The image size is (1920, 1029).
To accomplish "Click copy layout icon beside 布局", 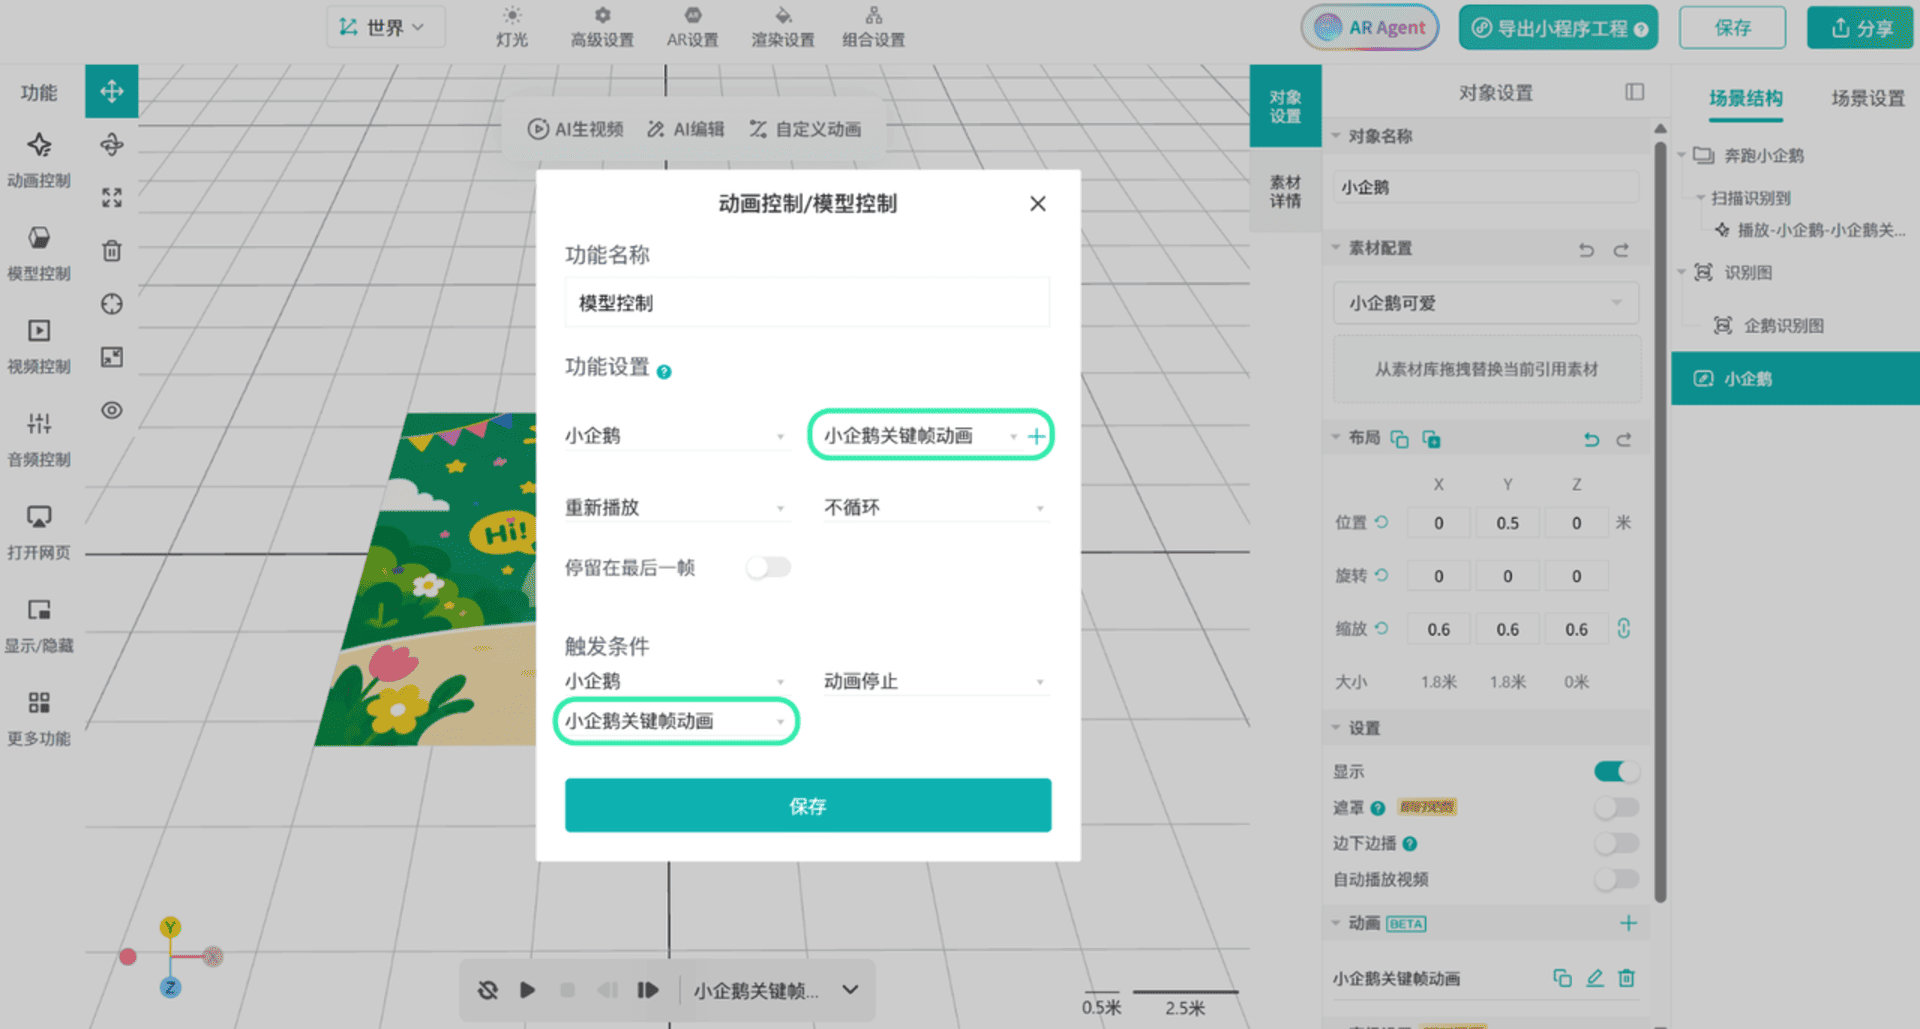I will click(1399, 439).
